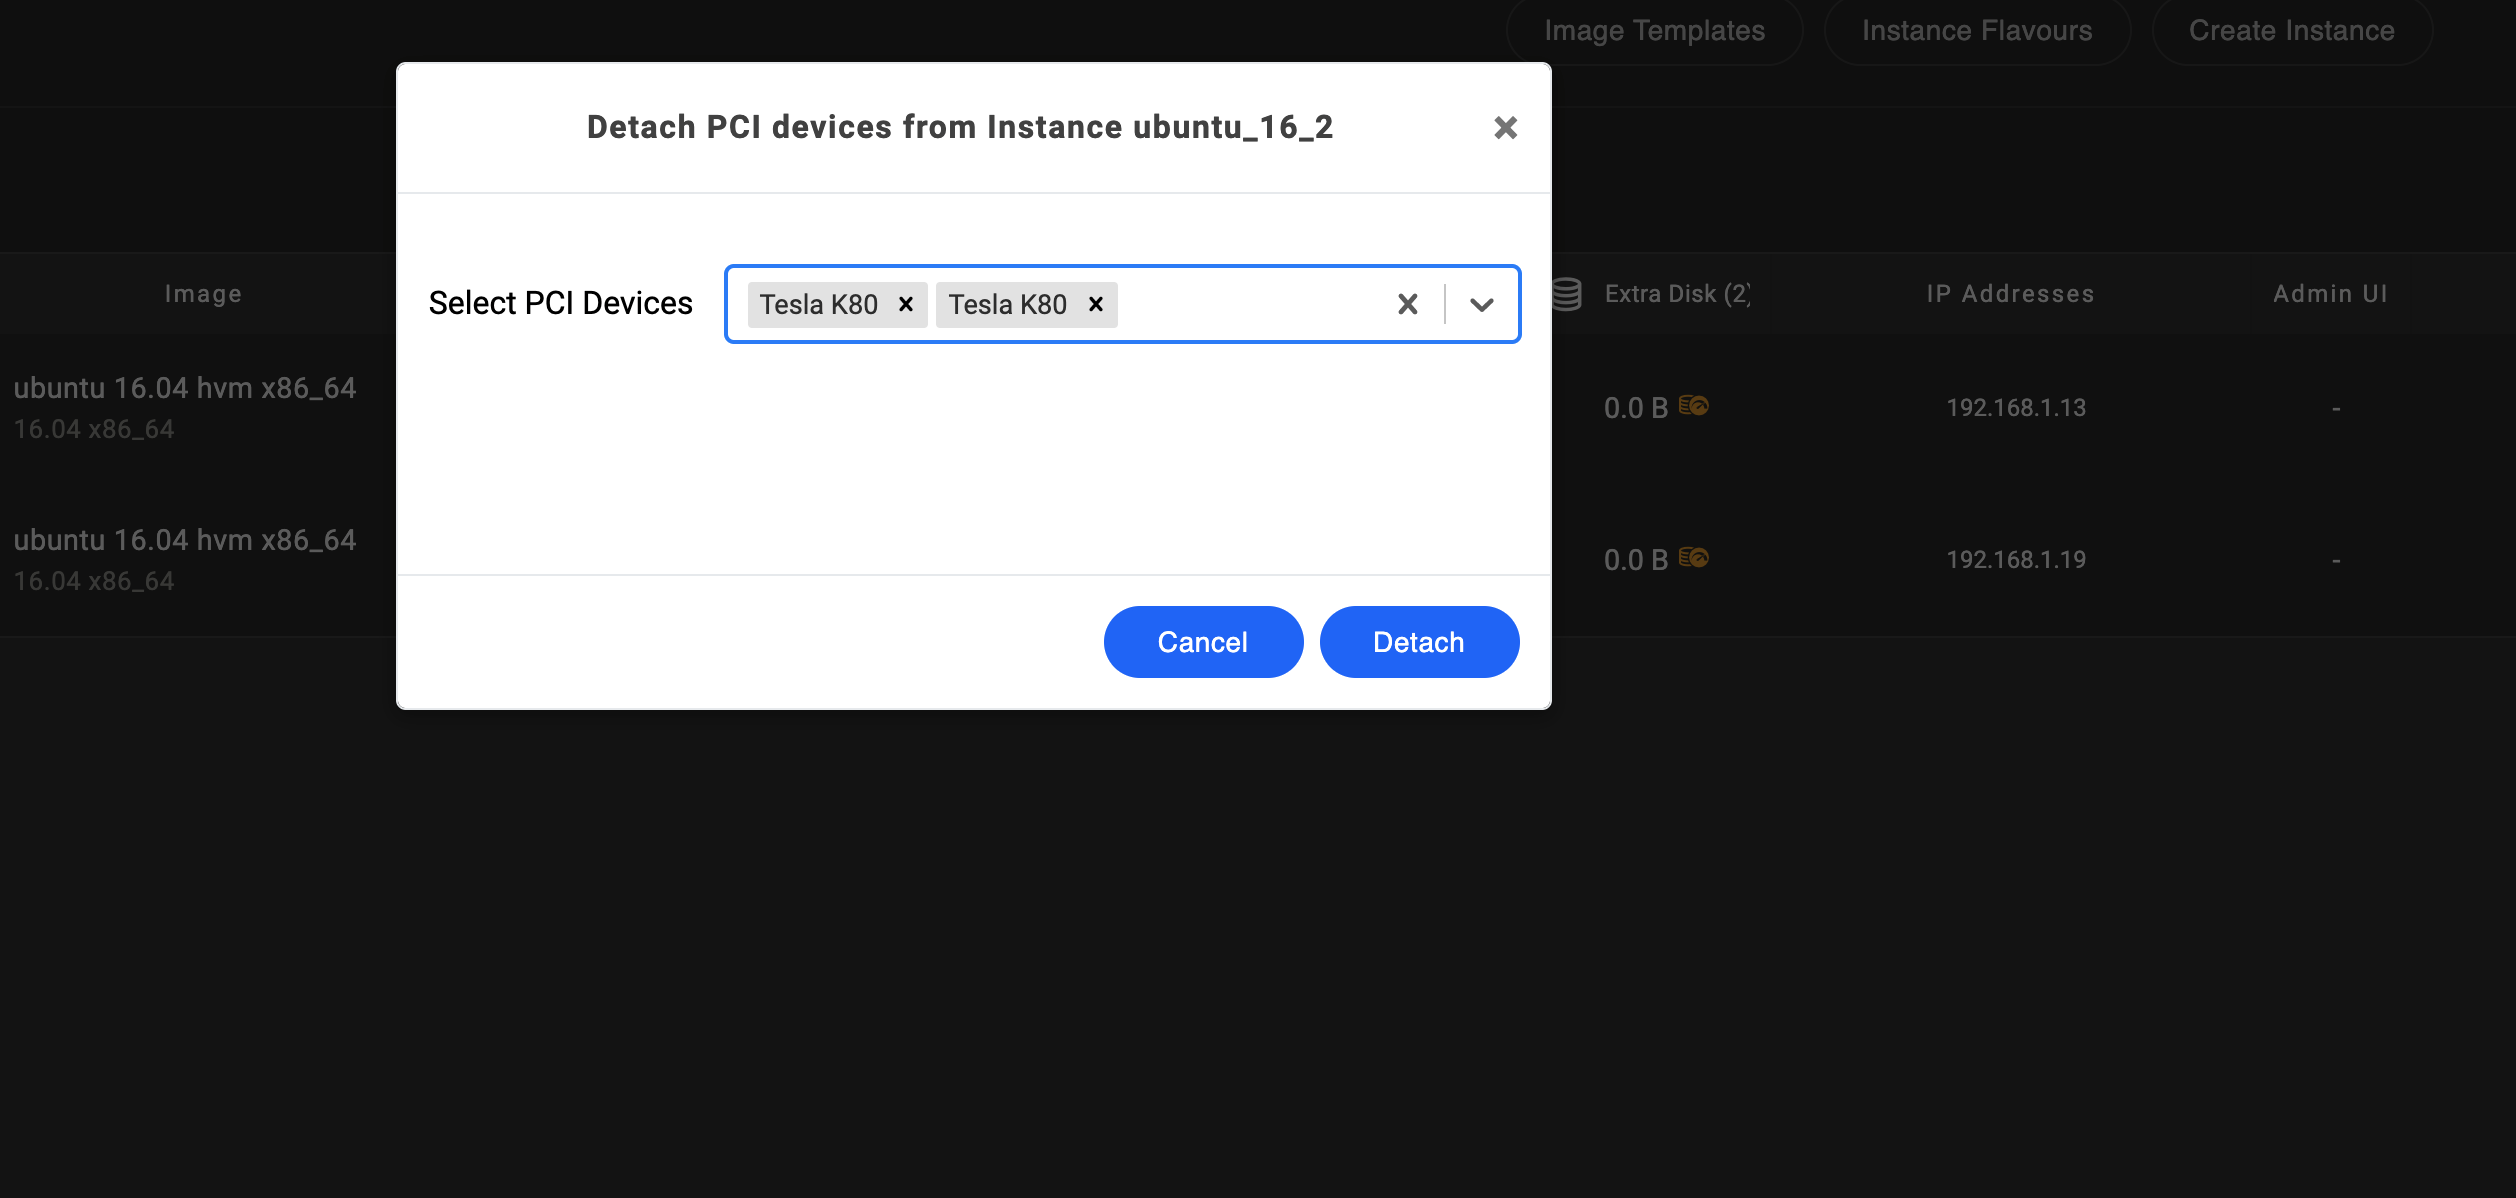Click 0.0 B value in 192.168.1.19 row
2516x1198 pixels.
[1636, 560]
